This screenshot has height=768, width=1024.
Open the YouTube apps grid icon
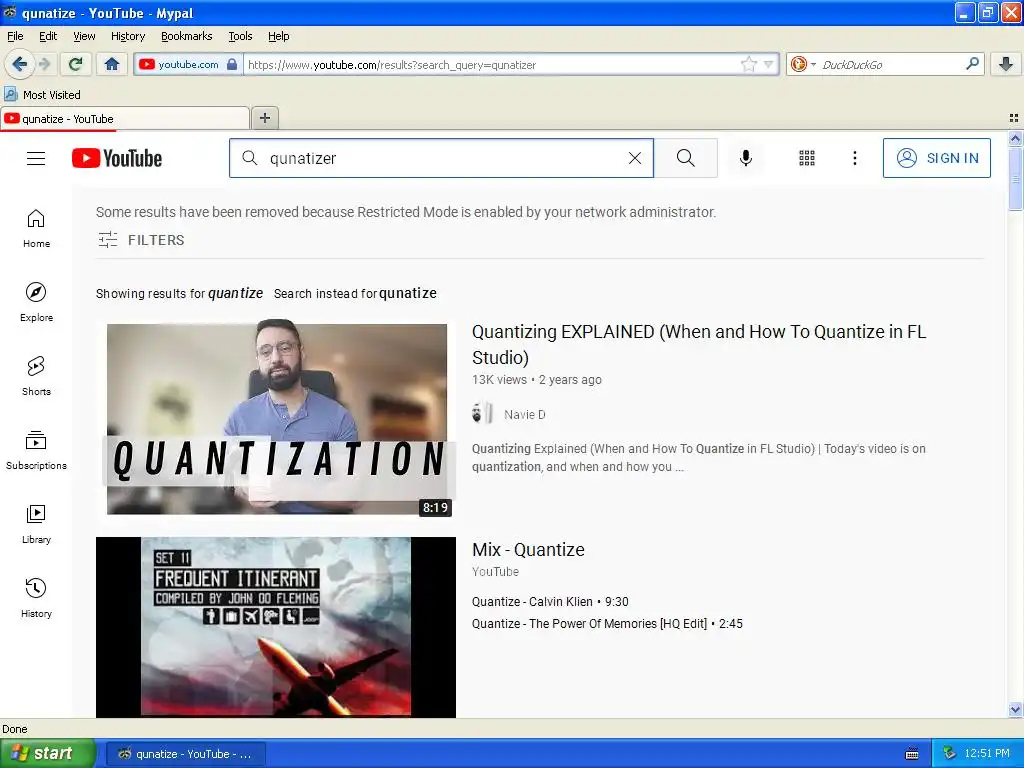807,158
